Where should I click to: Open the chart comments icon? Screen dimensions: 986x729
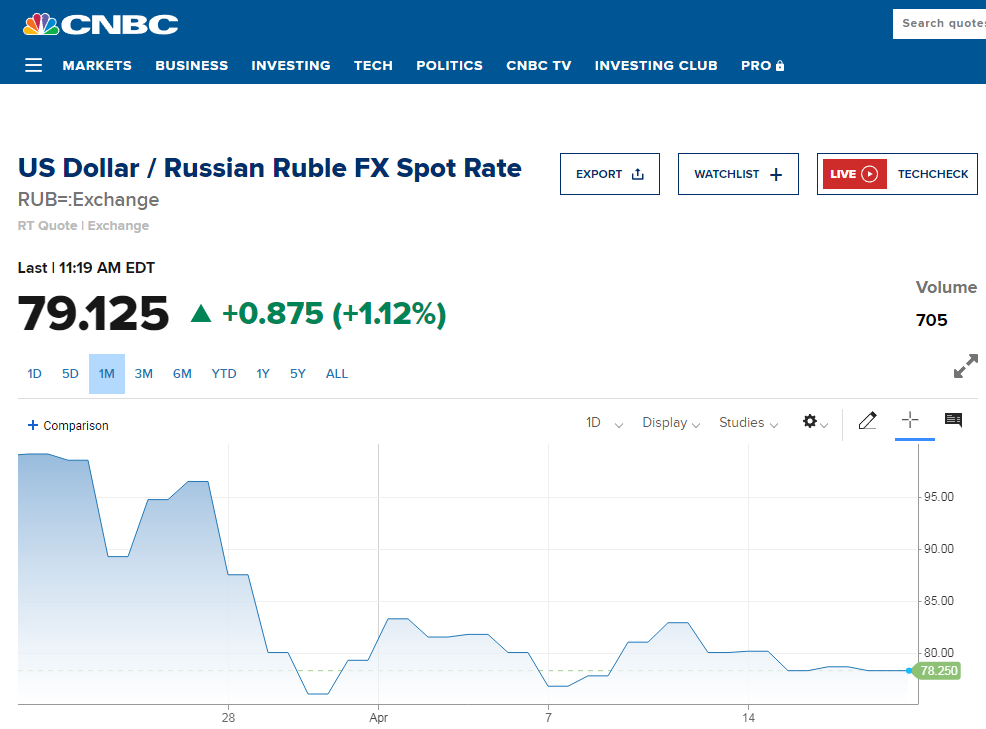tap(953, 420)
